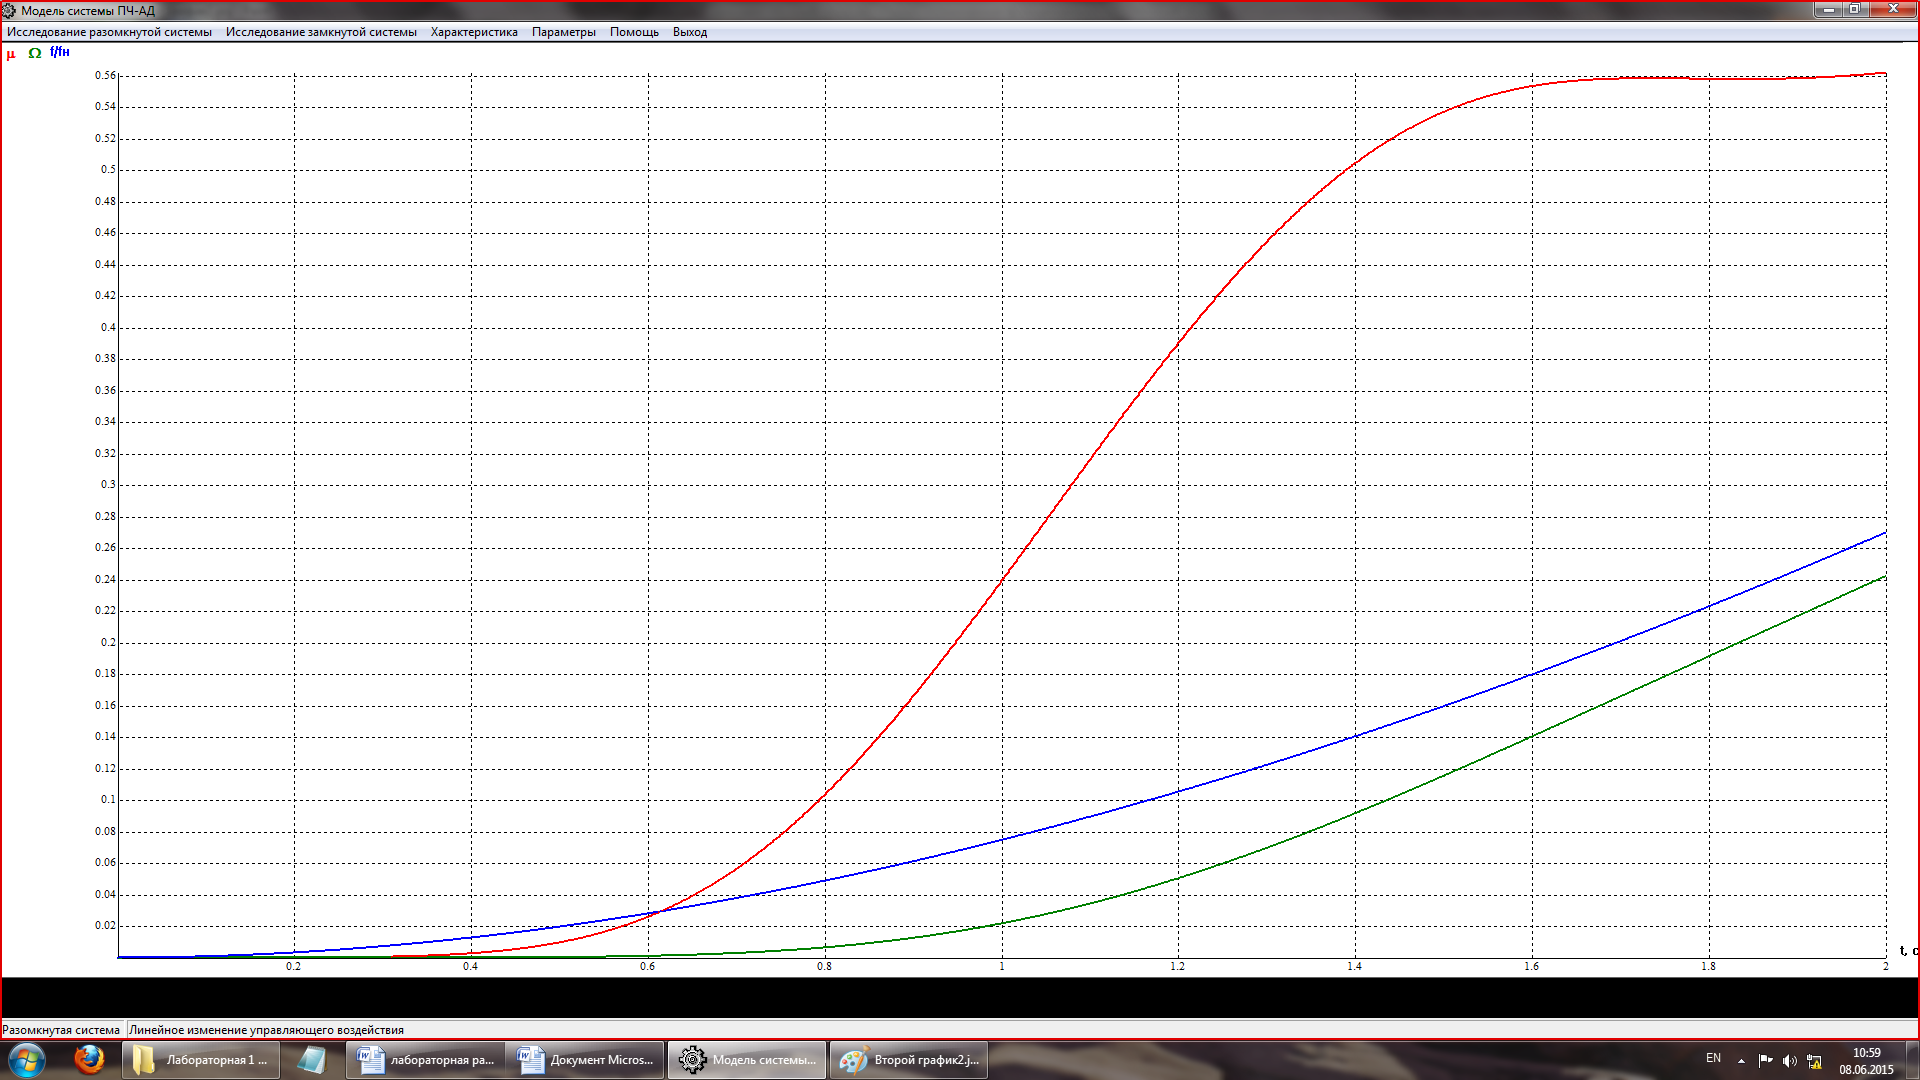Switch to Второй график2.j... Paint window
Screen dimensions: 1920x1080
[909, 1060]
